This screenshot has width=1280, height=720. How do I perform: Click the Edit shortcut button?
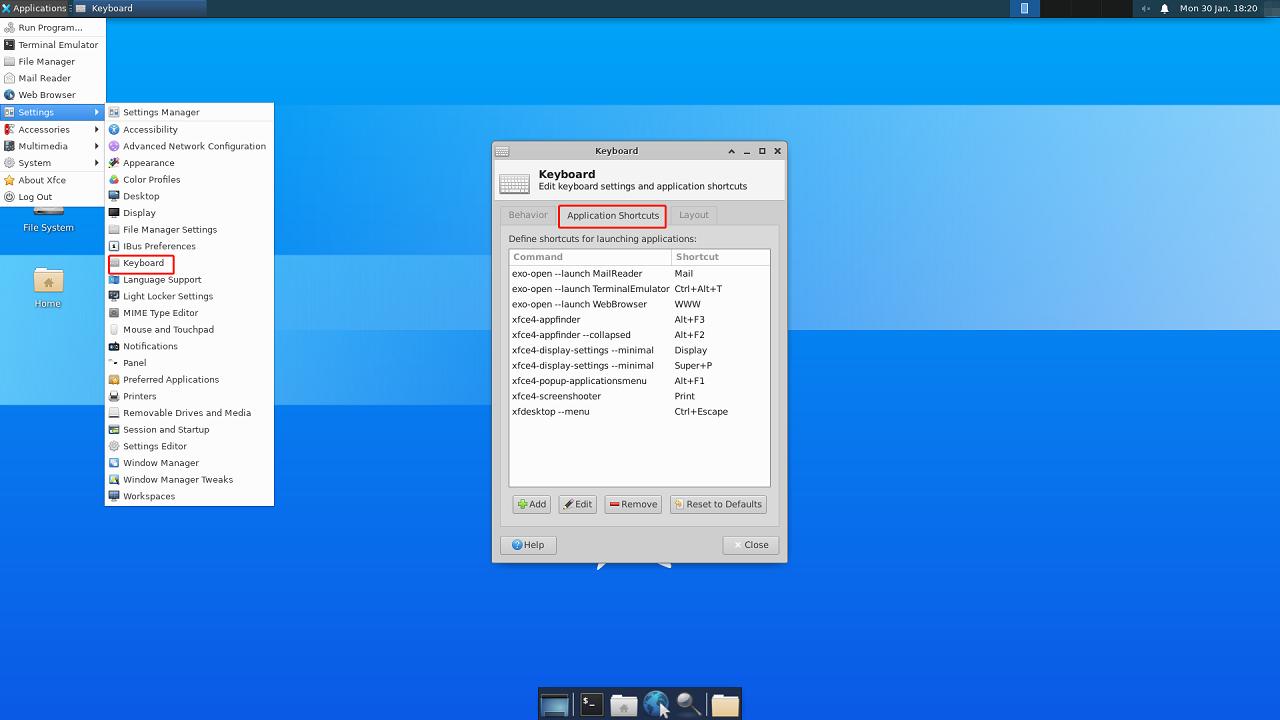click(x=577, y=504)
